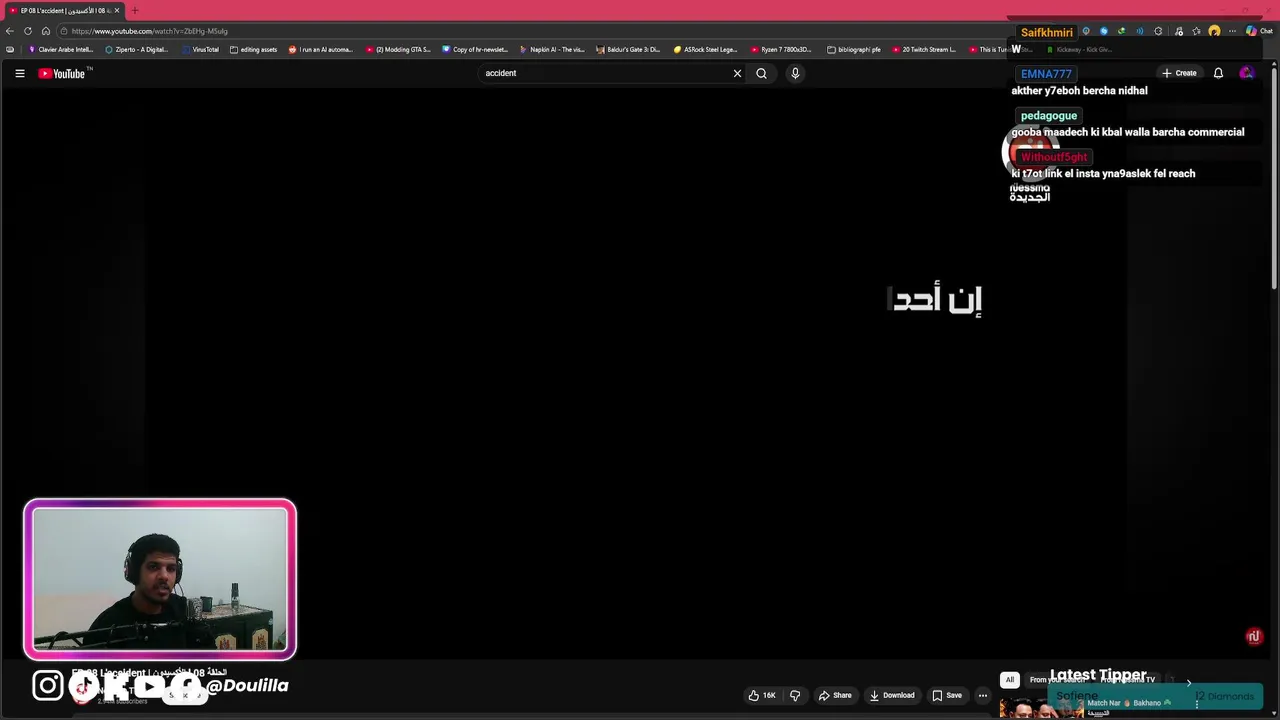The height and width of the screenshot is (720, 1280).
Task: Open 'Napkin AI - The vis...' bookmark
Action: 552,49
